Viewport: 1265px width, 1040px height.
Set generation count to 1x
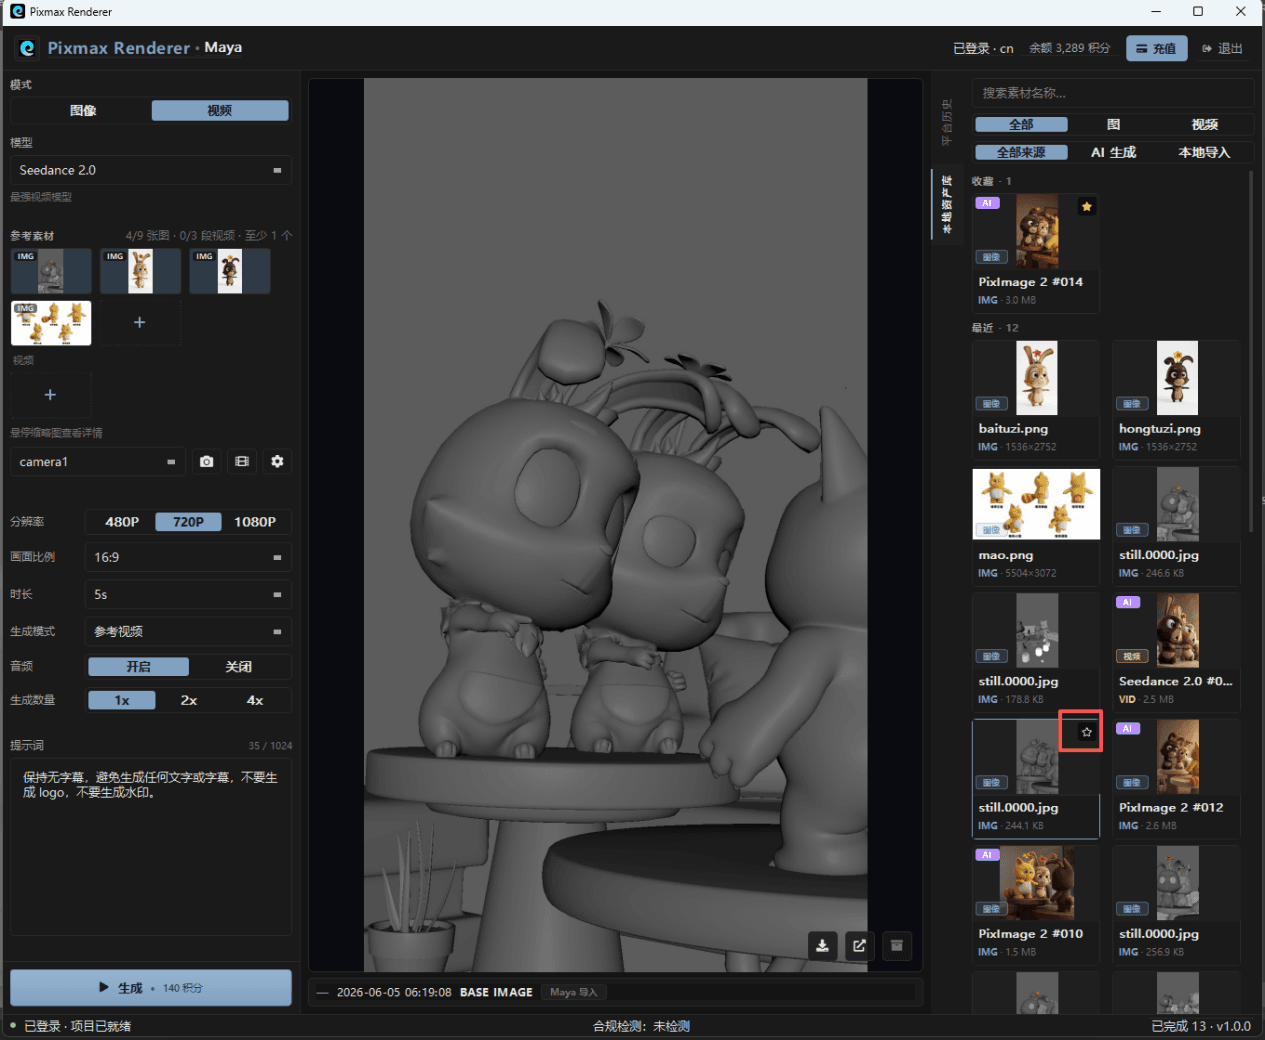122,700
